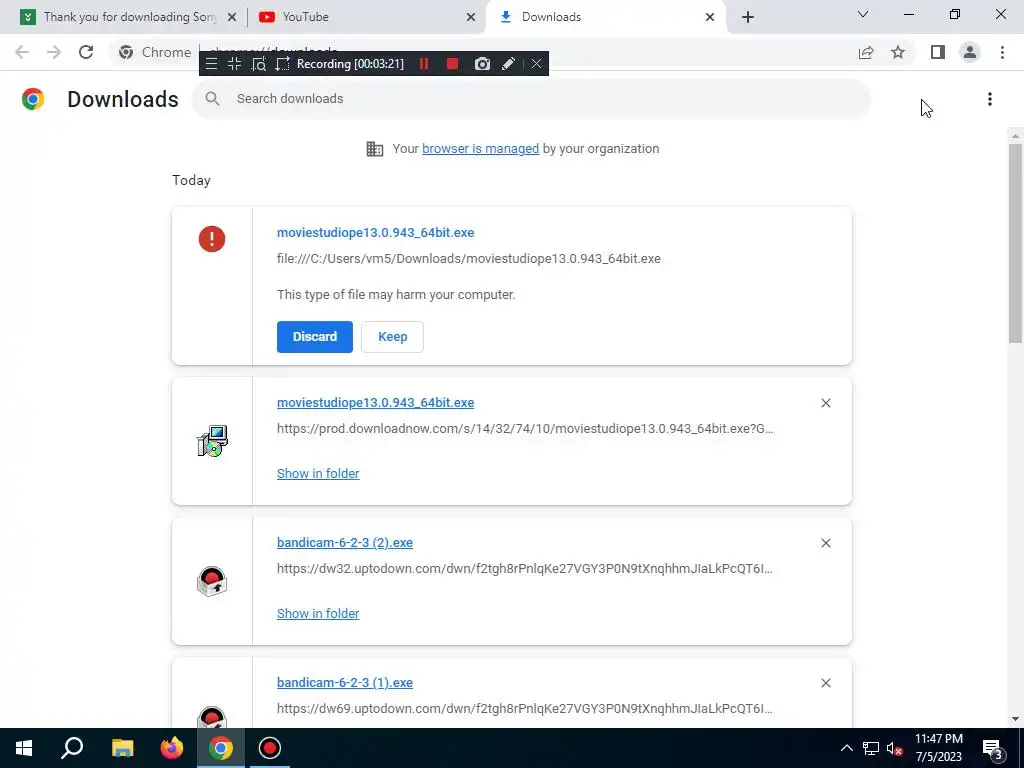Open File Explorer from taskbar
Viewport: 1024px width, 768px height.
[x=122, y=748]
